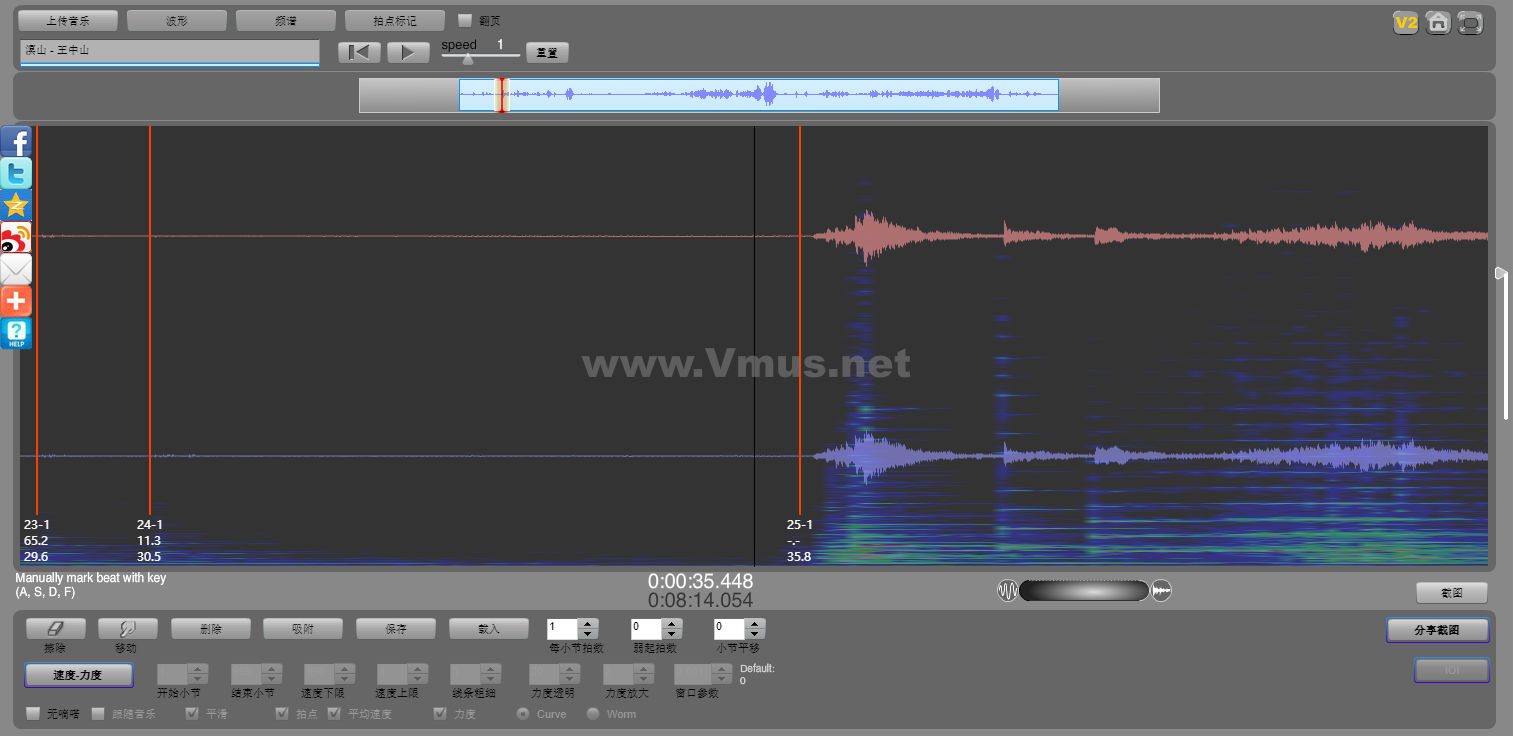Increase the 弱起拍数 pickup-beats stepper value
This screenshot has height=736, width=1513.
click(x=672, y=624)
